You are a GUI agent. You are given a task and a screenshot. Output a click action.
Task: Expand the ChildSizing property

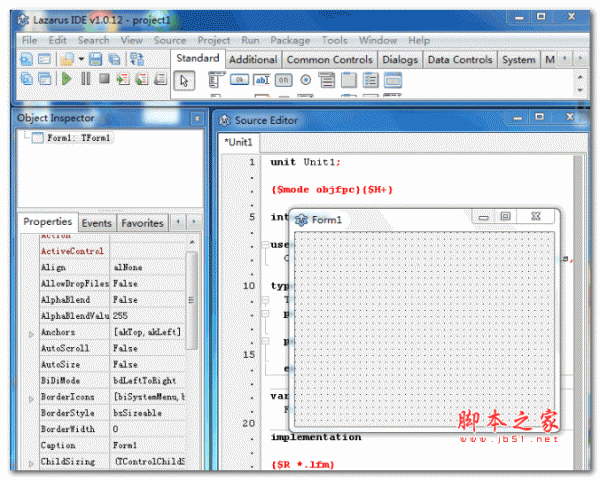30,463
